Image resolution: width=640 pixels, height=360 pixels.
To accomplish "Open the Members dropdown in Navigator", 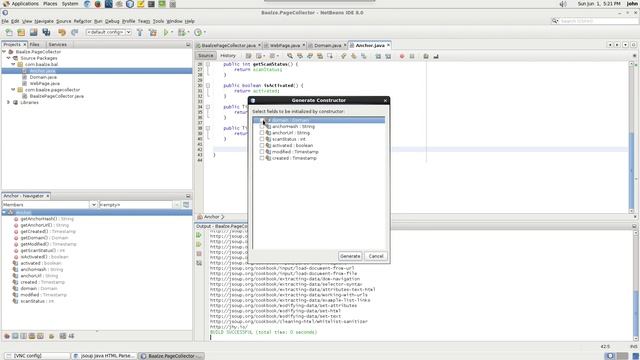I will click(x=93, y=204).
